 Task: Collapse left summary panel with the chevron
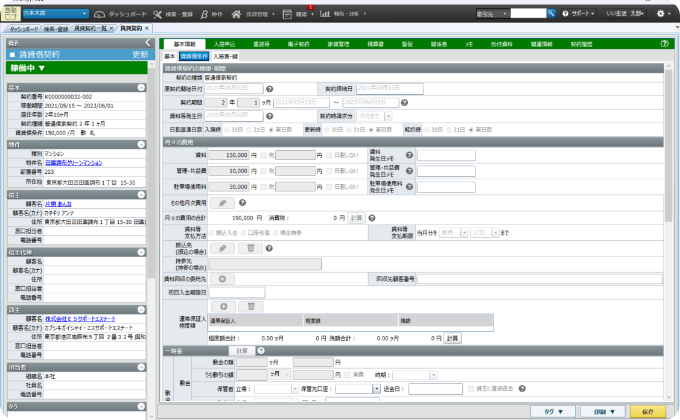click(x=147, y=43)
